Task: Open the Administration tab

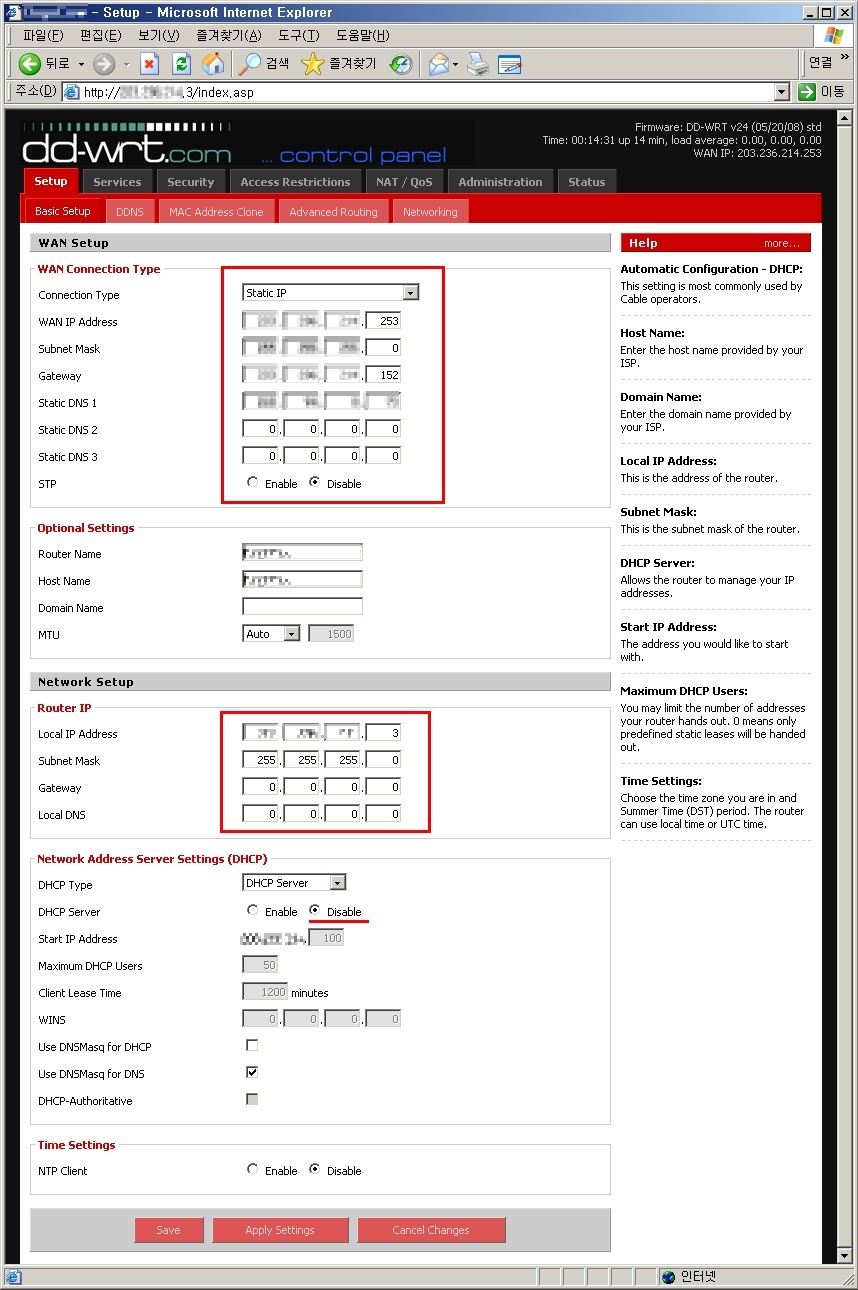Action: pos(500,182)
